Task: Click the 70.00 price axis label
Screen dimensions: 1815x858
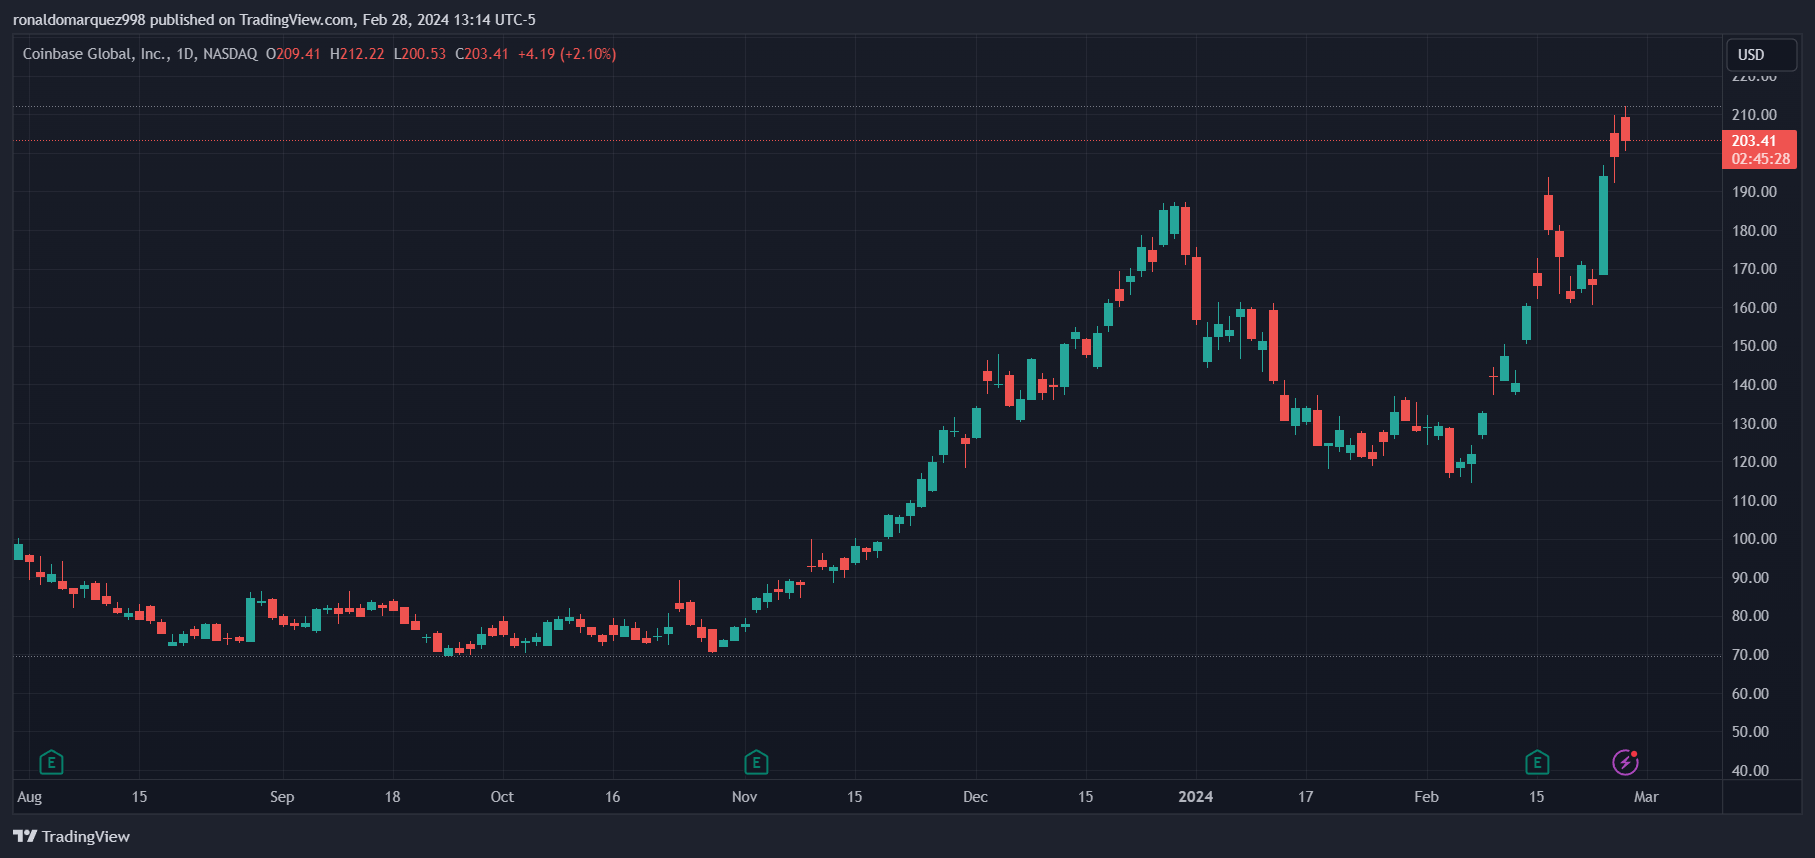Action: click(x=1750, y=655)
